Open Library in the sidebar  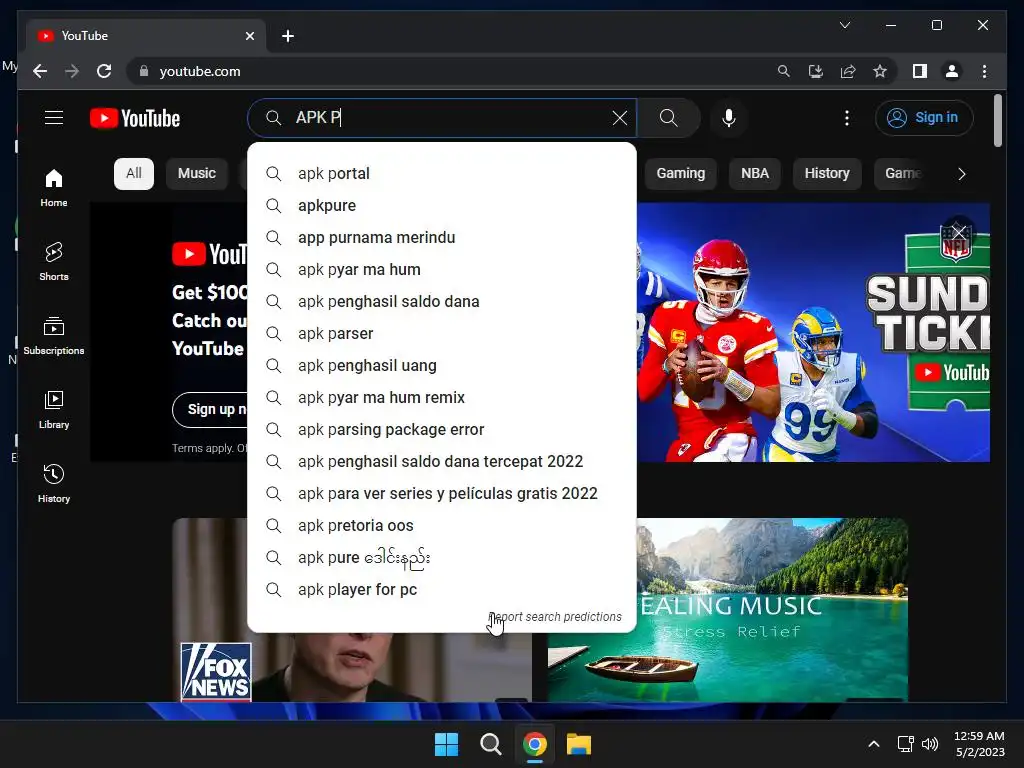tap(54, 409)
